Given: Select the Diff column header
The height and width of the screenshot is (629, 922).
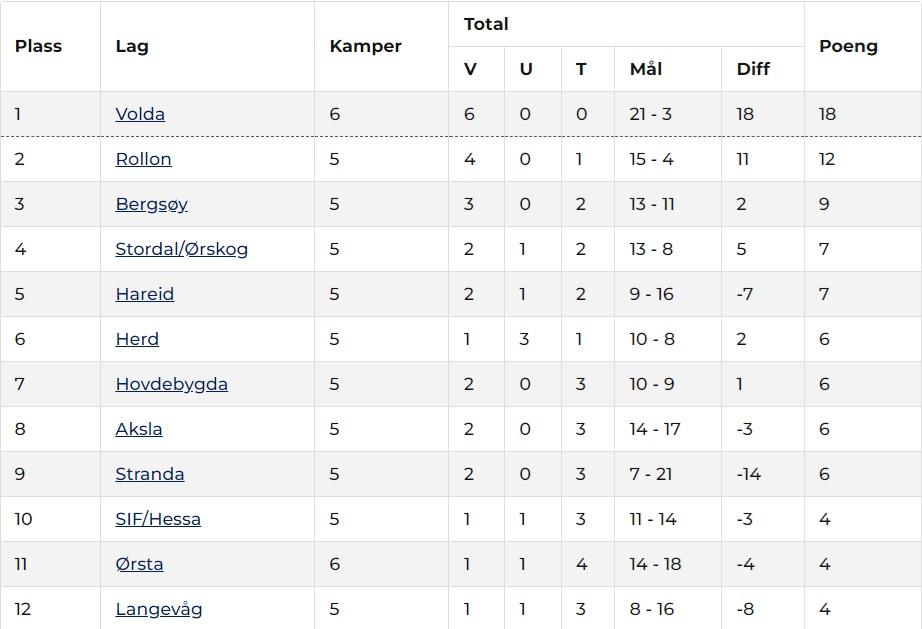Looking at the screenshot, I should [753, 69].
